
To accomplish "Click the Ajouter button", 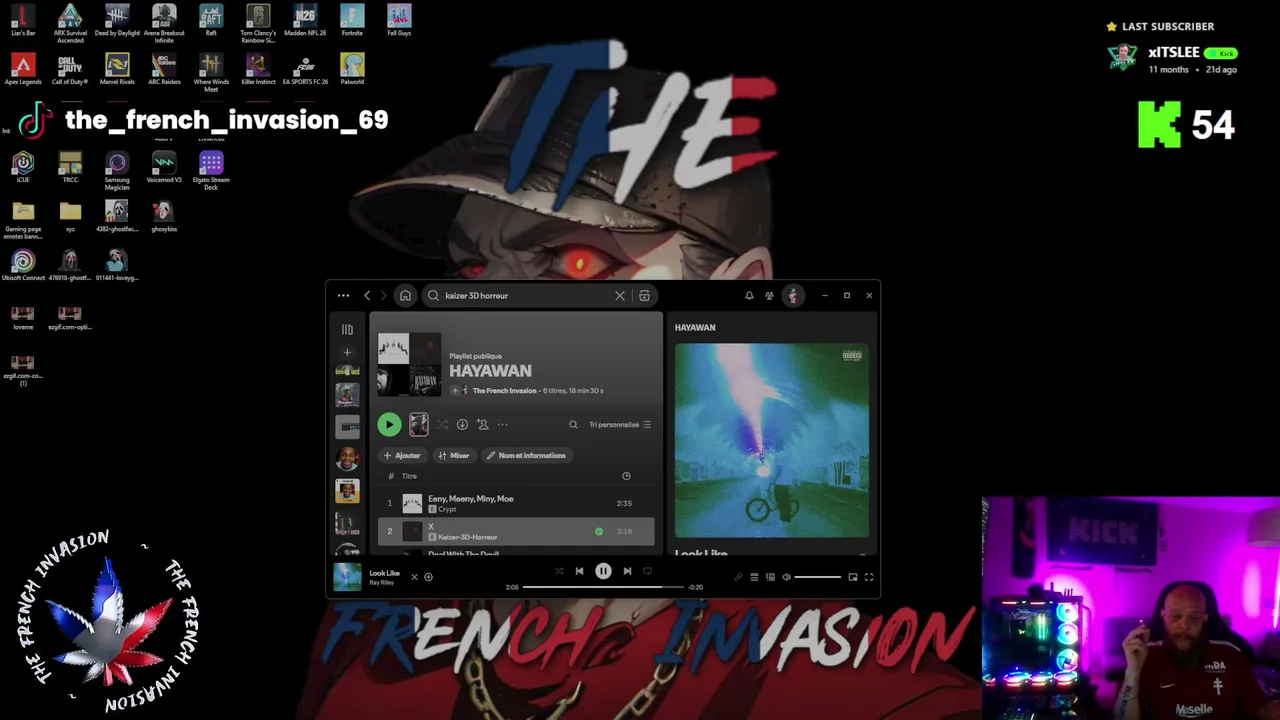I will [x=402, y=456].
